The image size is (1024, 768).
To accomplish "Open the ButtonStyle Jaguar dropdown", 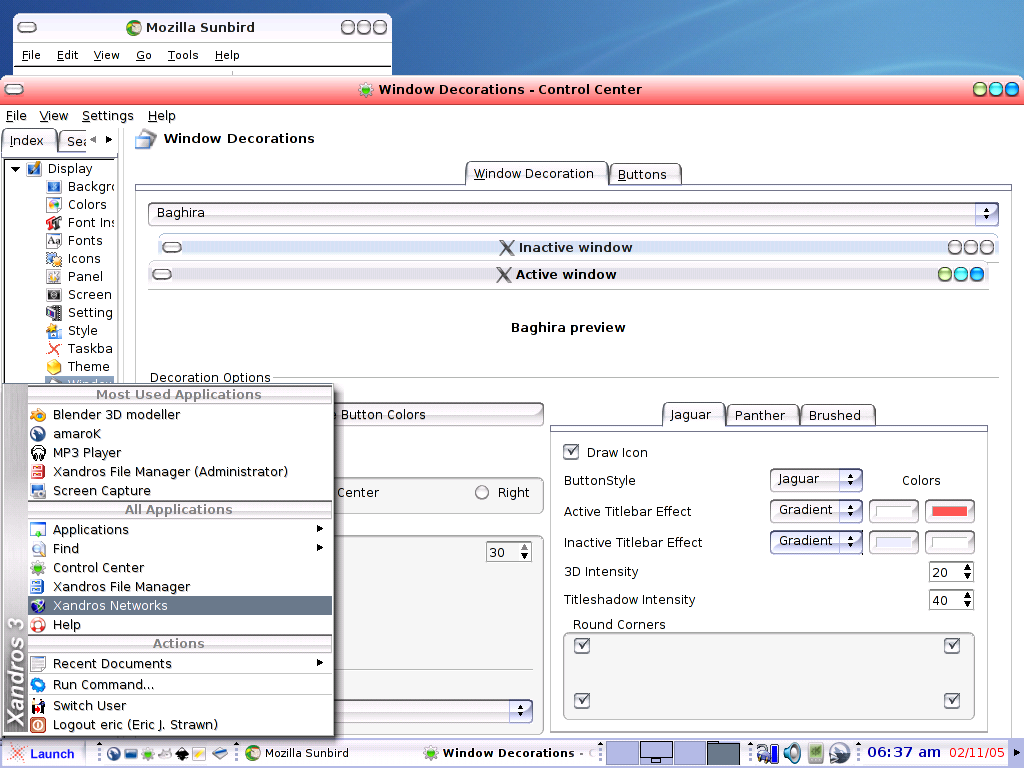I will (x=816, y=480).
